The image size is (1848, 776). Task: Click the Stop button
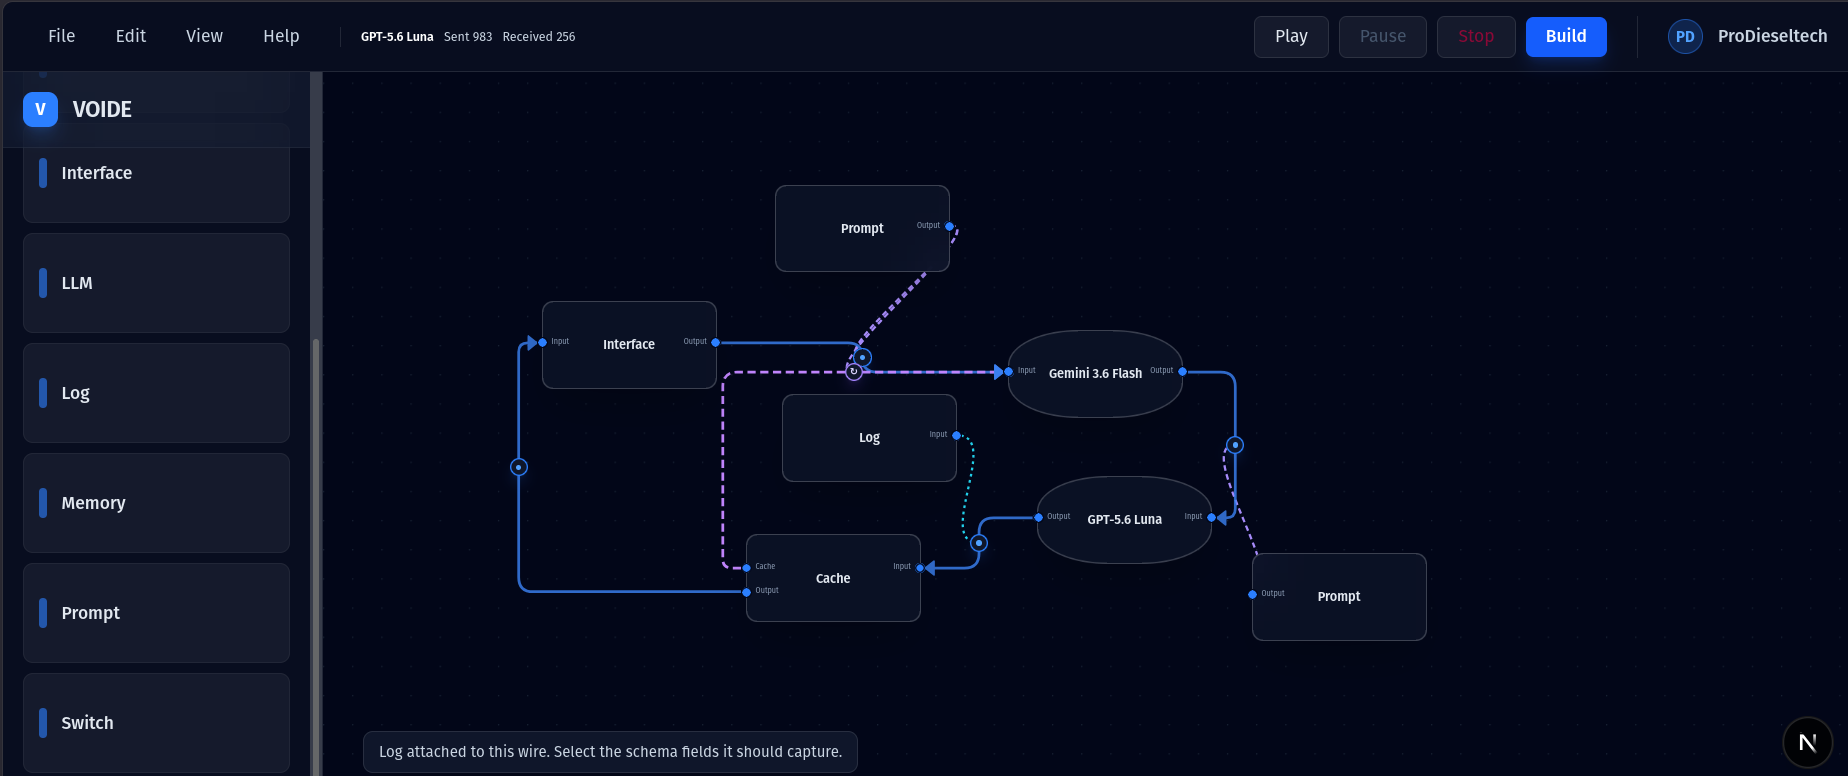(x=1476, y=37)
